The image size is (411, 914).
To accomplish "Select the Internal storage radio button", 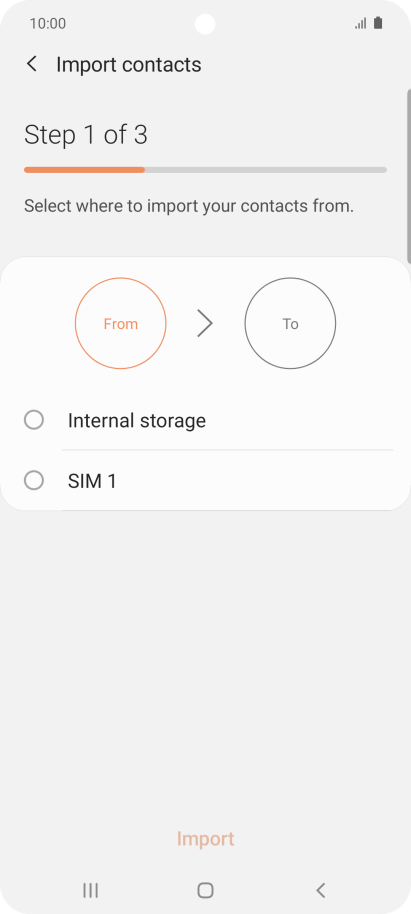I will [34, 420].
